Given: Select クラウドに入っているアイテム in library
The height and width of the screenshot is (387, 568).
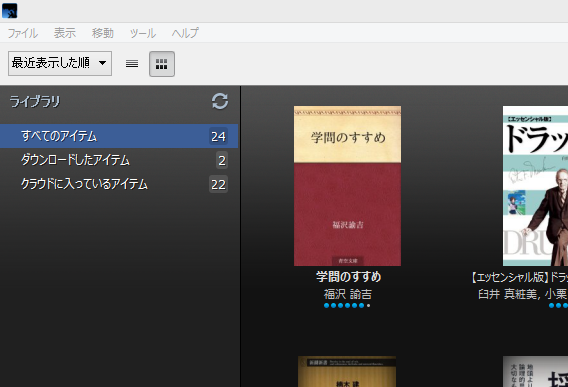Looking at the screenshot, I should pos(119,184).
